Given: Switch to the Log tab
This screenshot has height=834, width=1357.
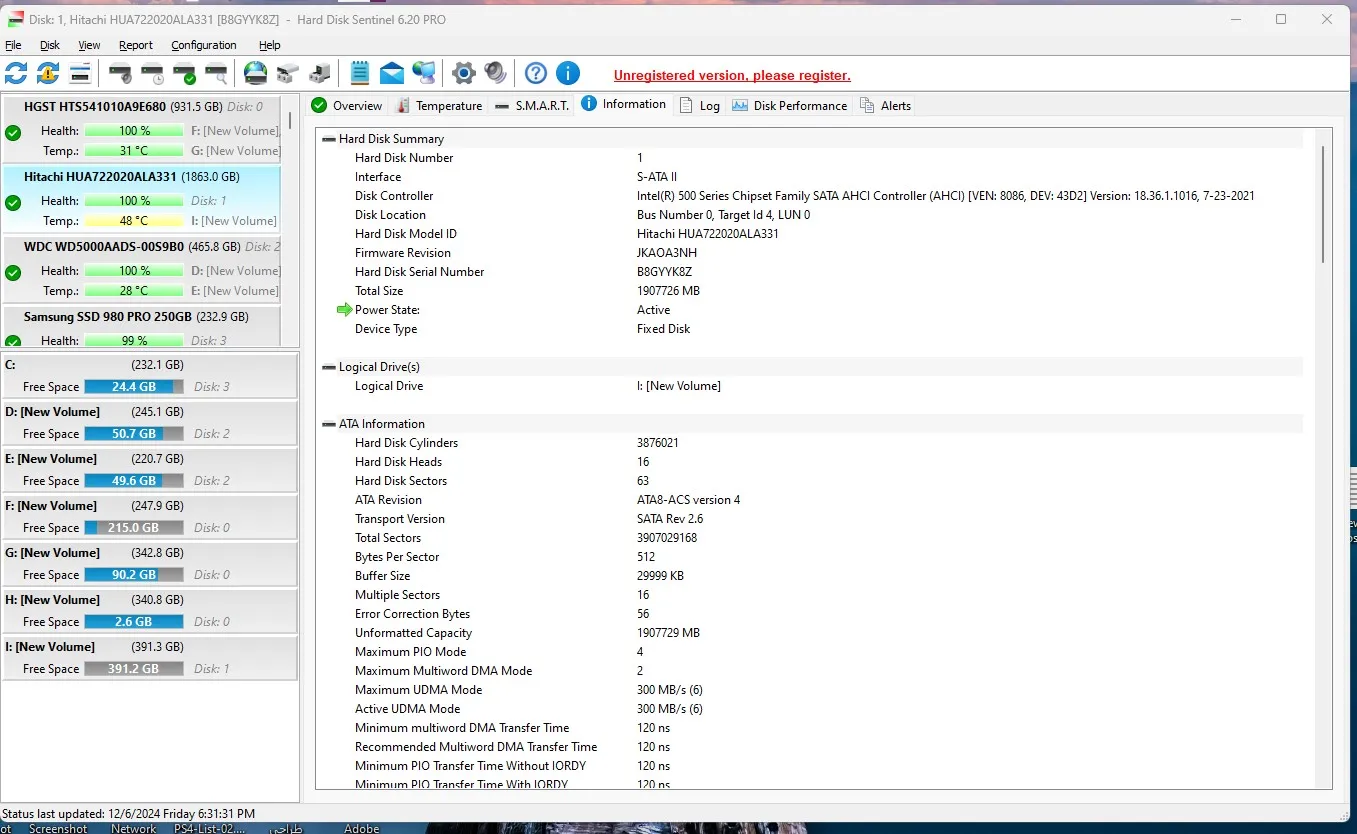Looking at the screenshot, I should 700,105.
